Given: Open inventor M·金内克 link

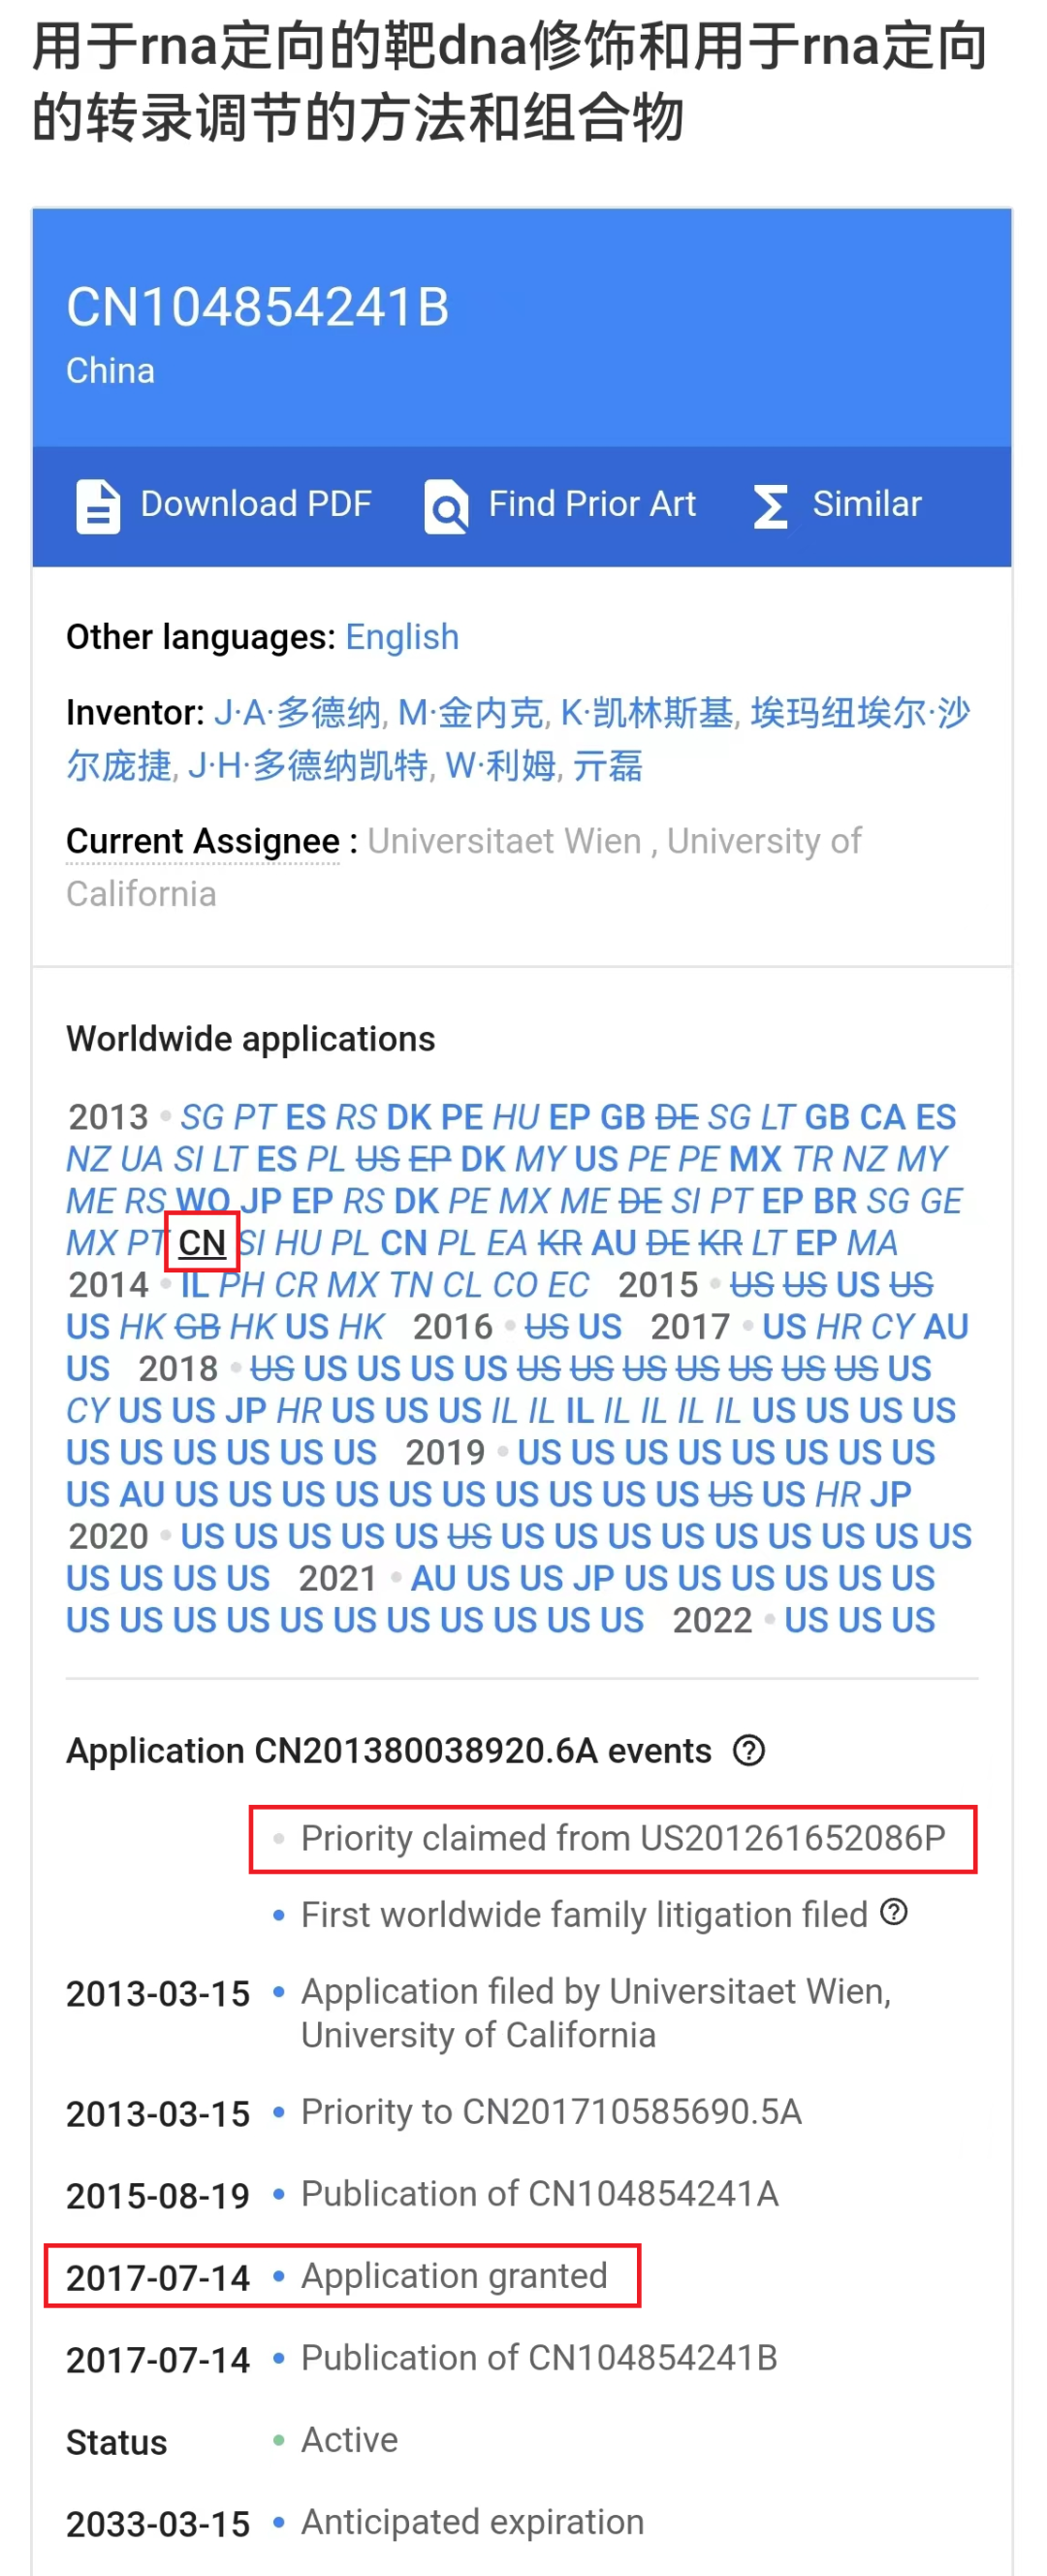Looking at the screenshot, I should 470,713.
